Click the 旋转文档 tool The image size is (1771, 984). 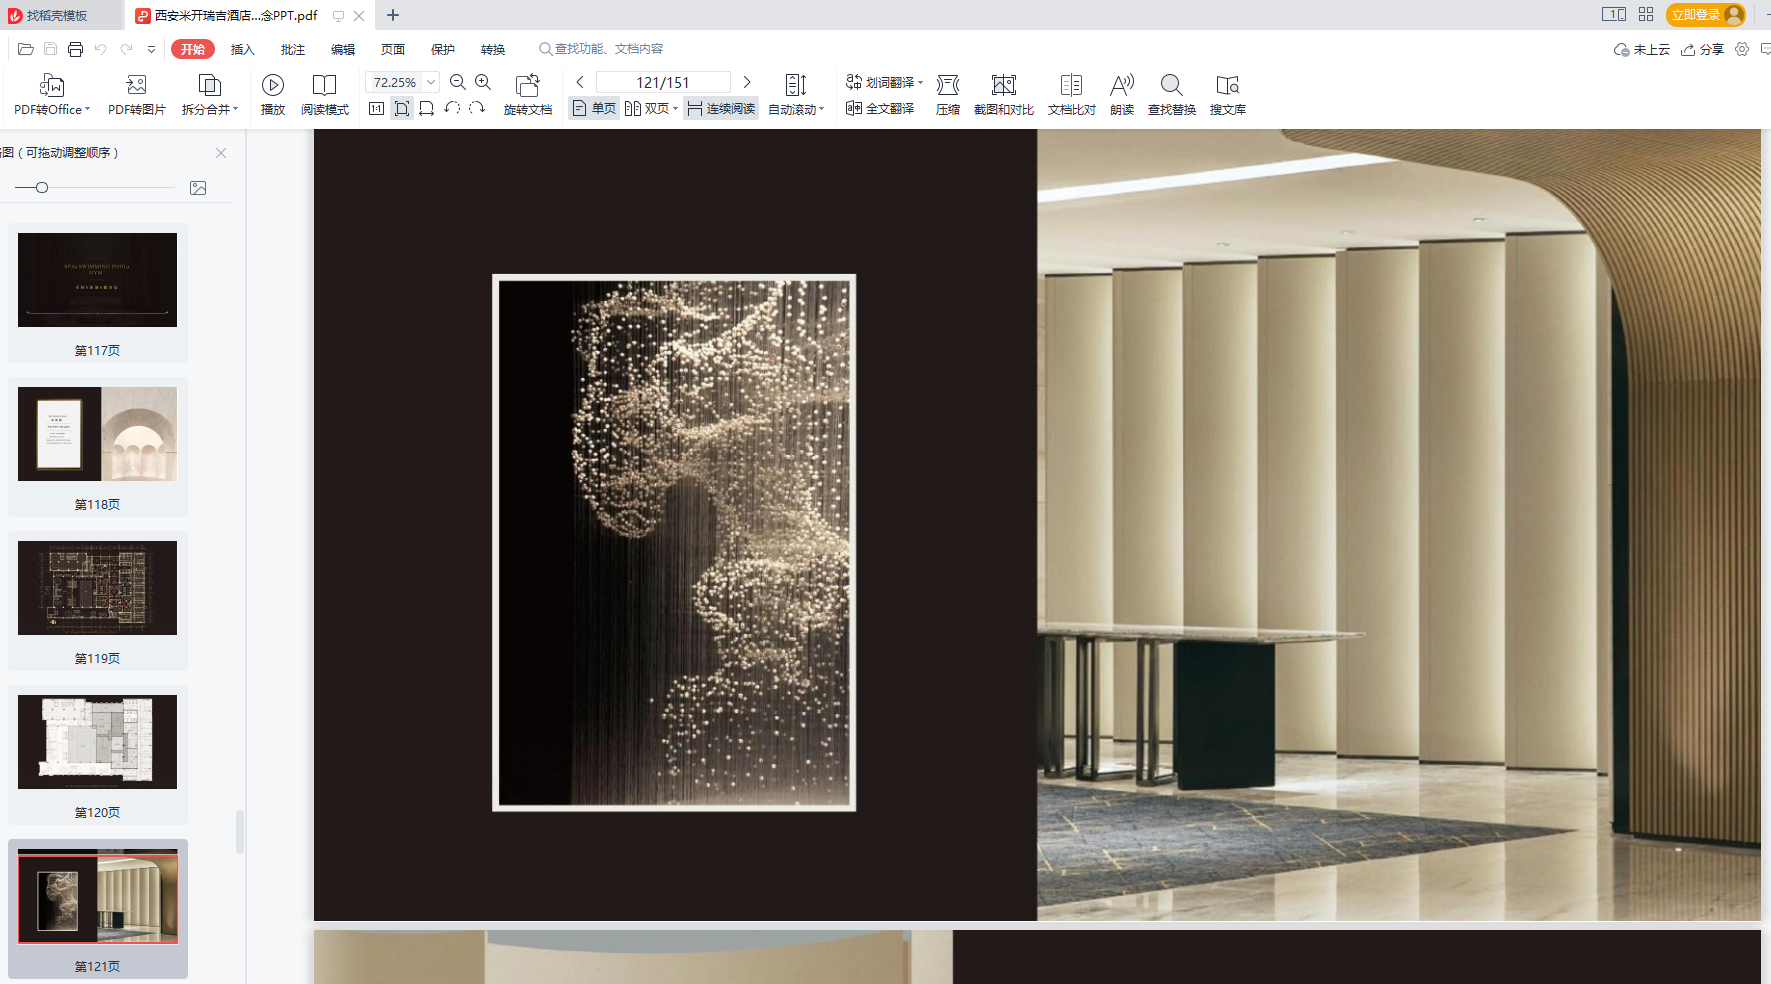(528, 95)
